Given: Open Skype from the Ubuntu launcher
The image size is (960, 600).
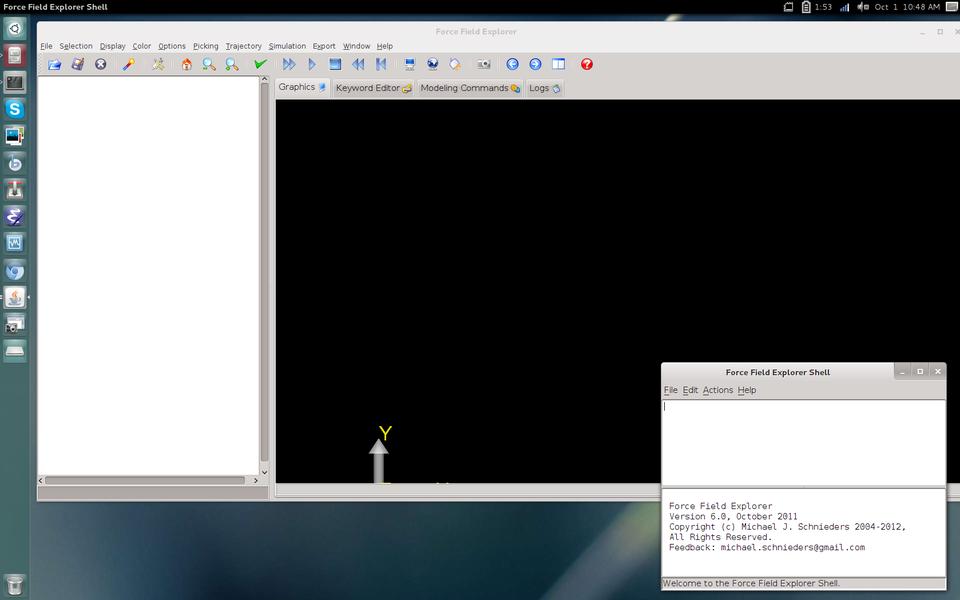Looking at the screenshot, I should tap(15, 109).
